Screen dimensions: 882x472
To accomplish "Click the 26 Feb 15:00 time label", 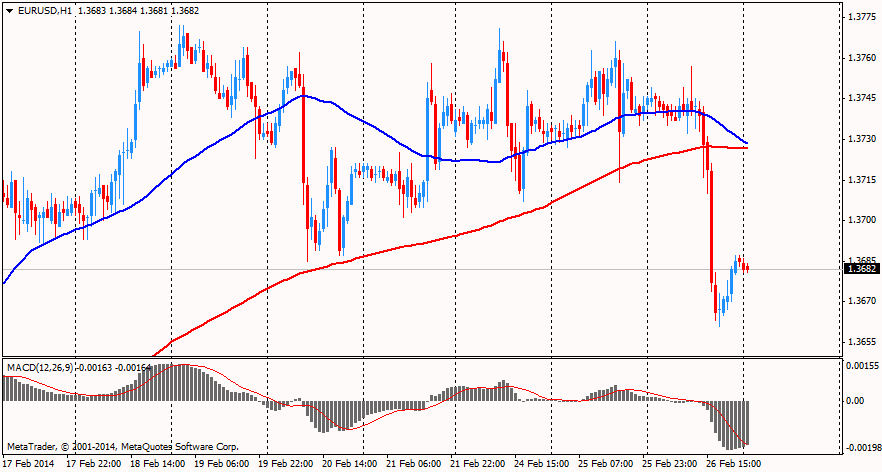I will point(735,464).
